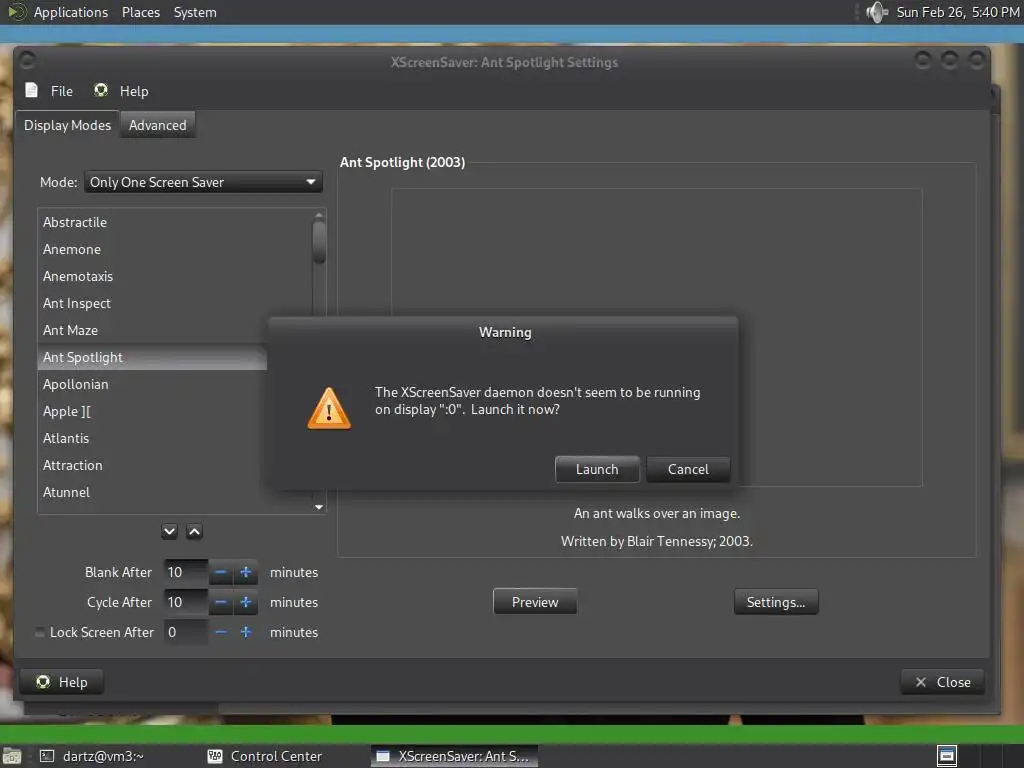Increase Lock Screen After minutes
The width and height of the screenshot is (1024, 768).
(x=246, y=632)
